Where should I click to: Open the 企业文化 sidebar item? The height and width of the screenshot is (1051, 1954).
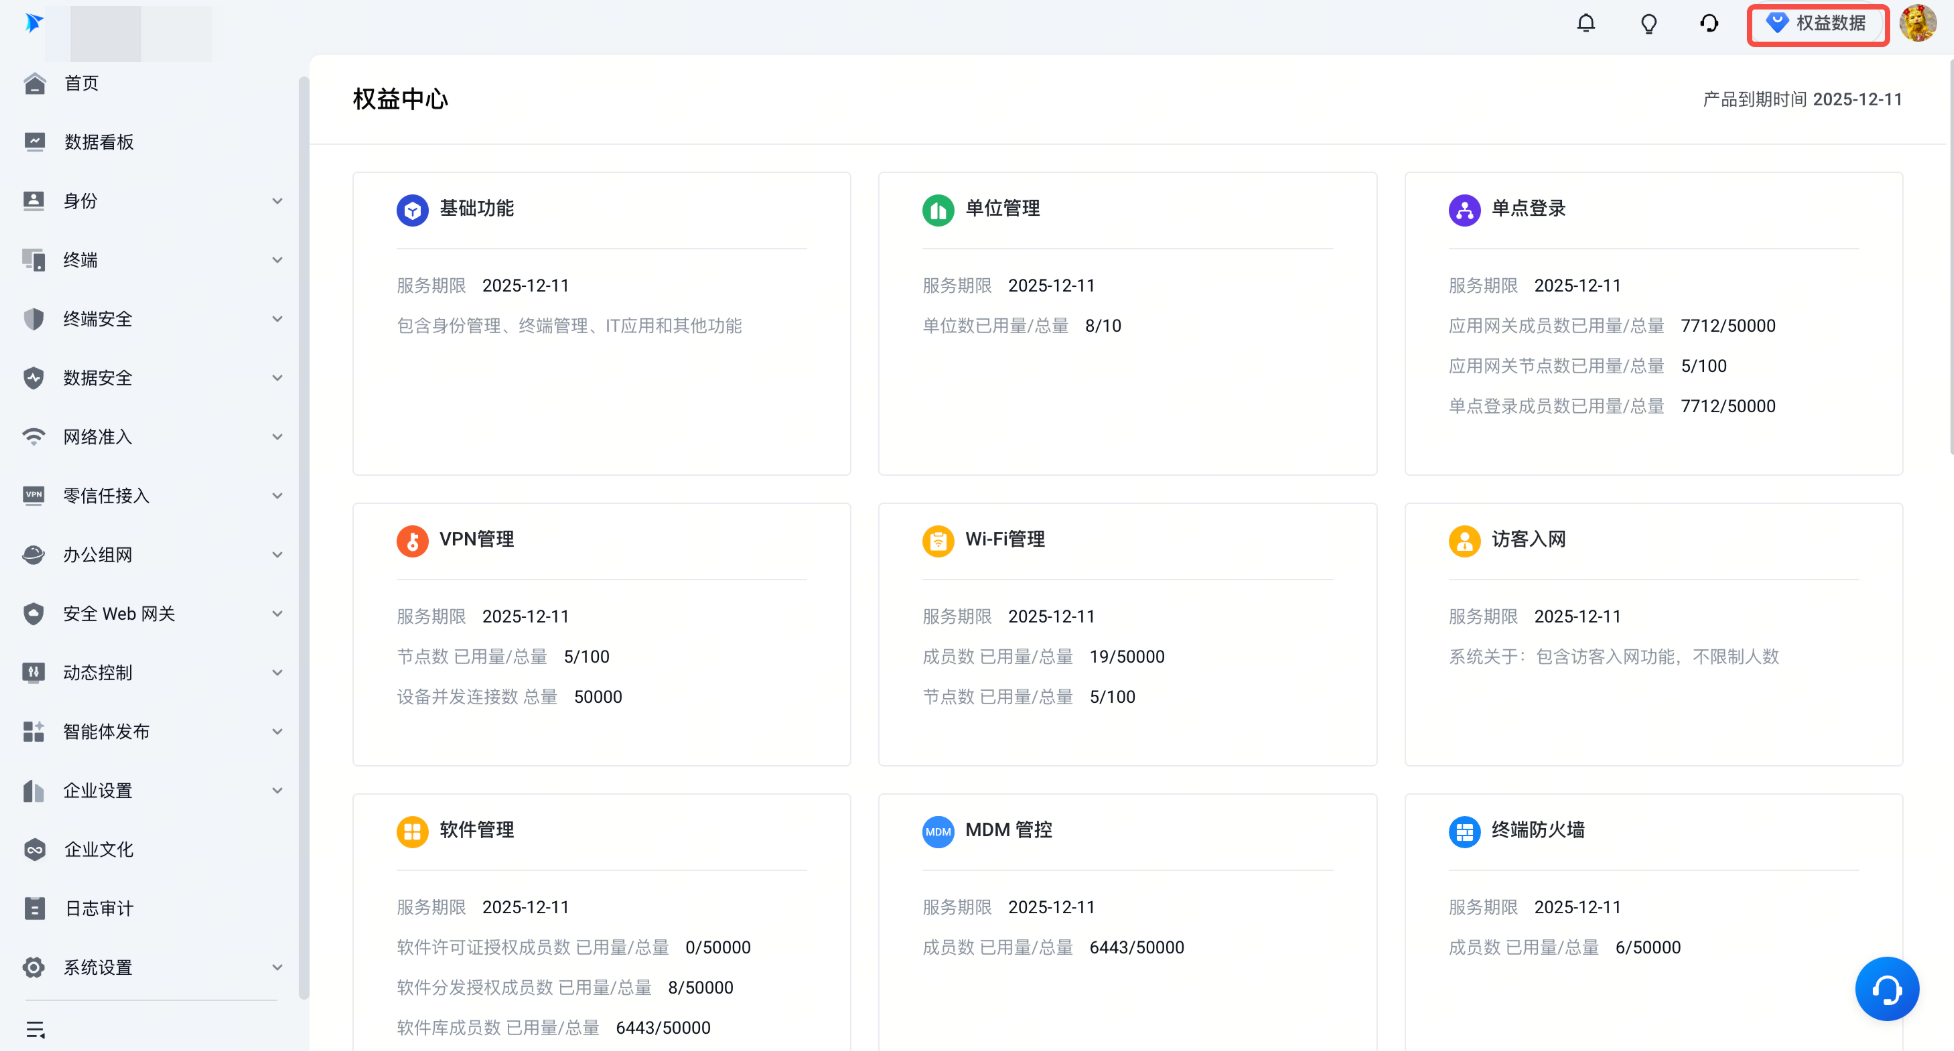[x=98, y=849]
